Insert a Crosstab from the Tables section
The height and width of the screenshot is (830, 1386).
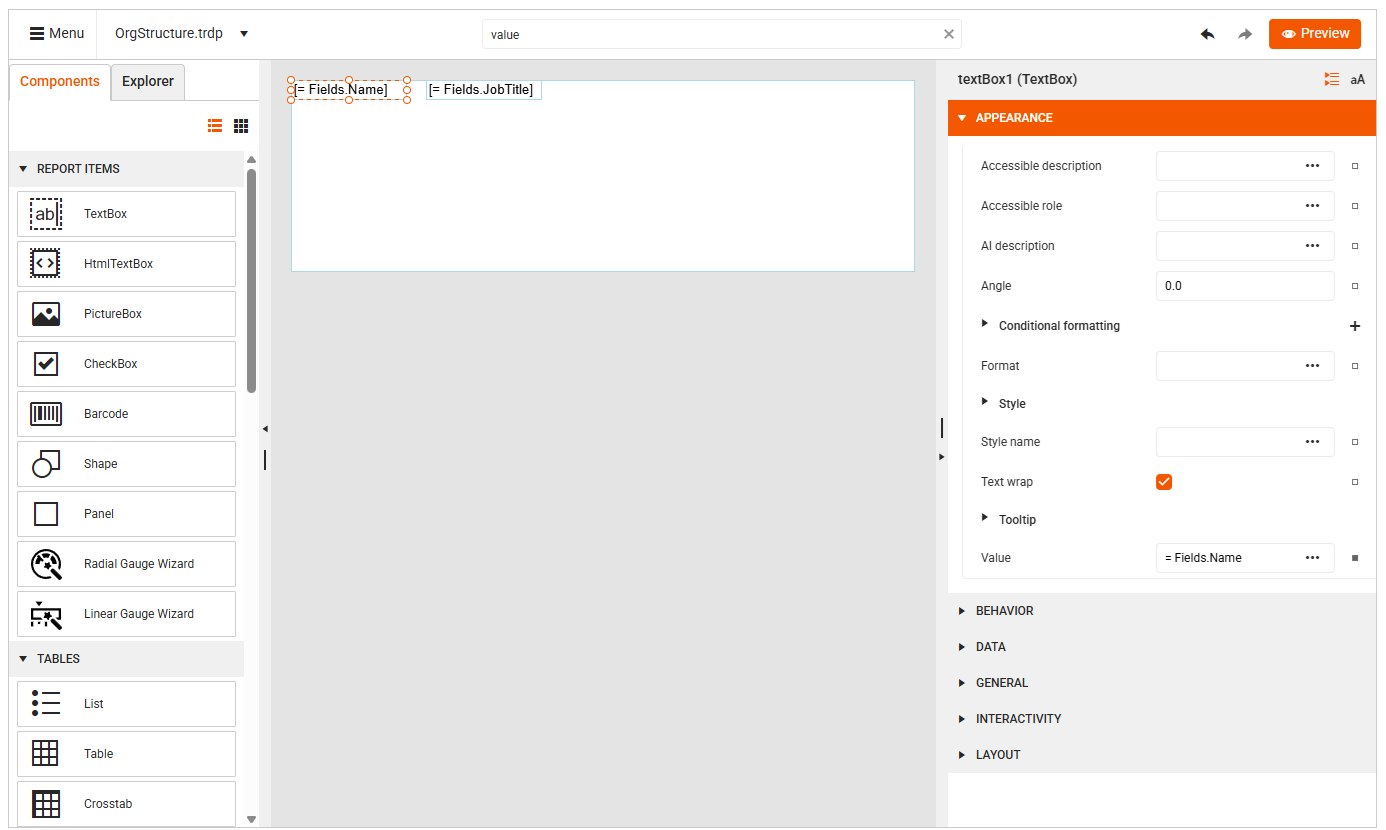pos(126,803)
